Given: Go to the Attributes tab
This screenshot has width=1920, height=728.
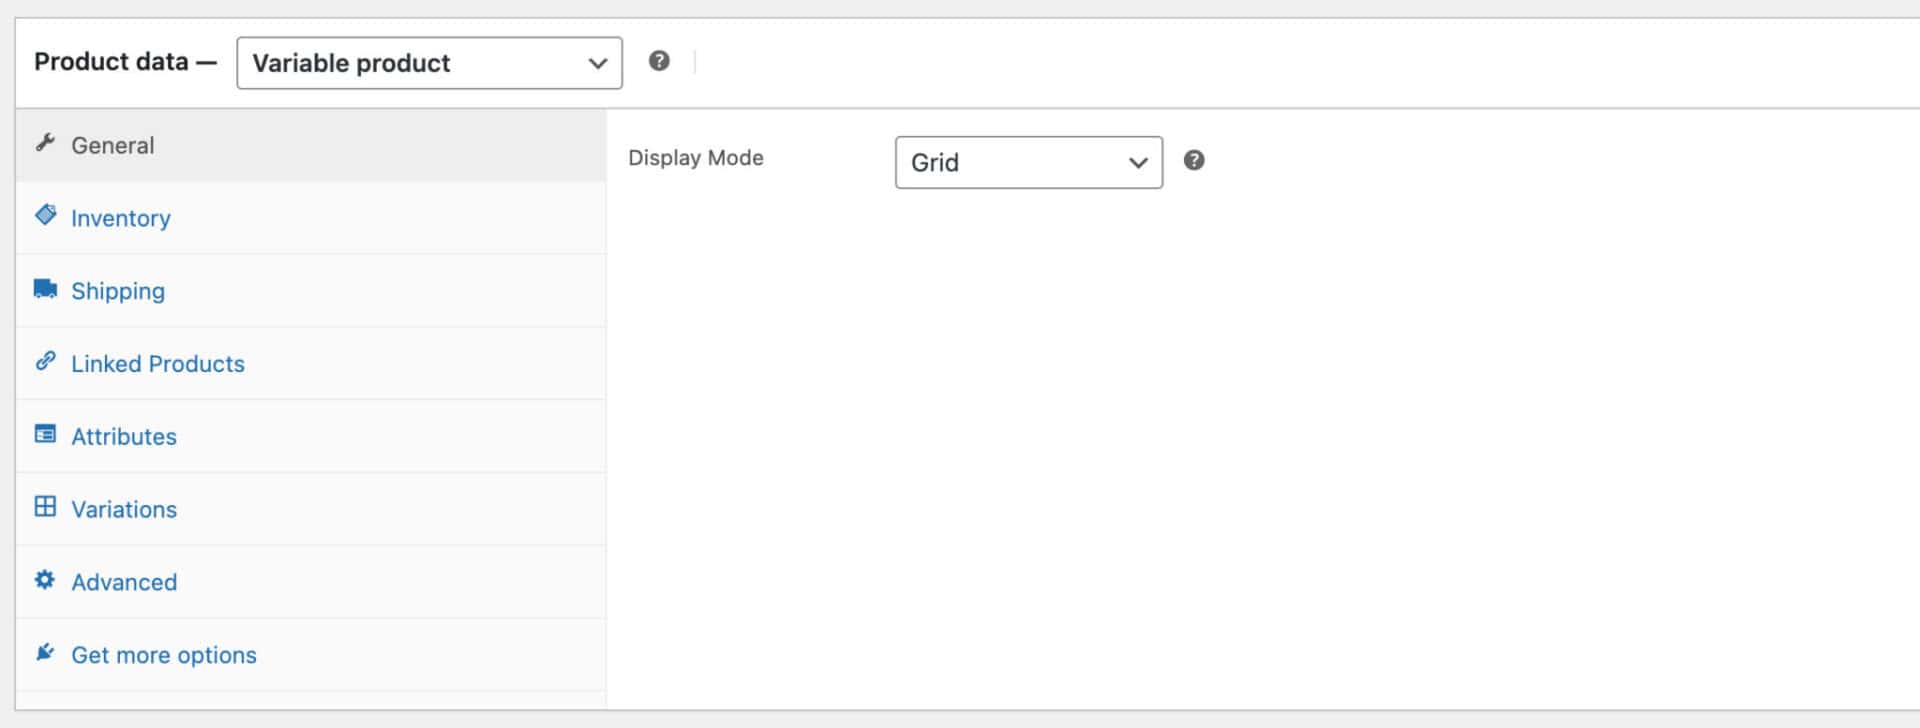Looking at the screenshot, I should click(311, 437).
